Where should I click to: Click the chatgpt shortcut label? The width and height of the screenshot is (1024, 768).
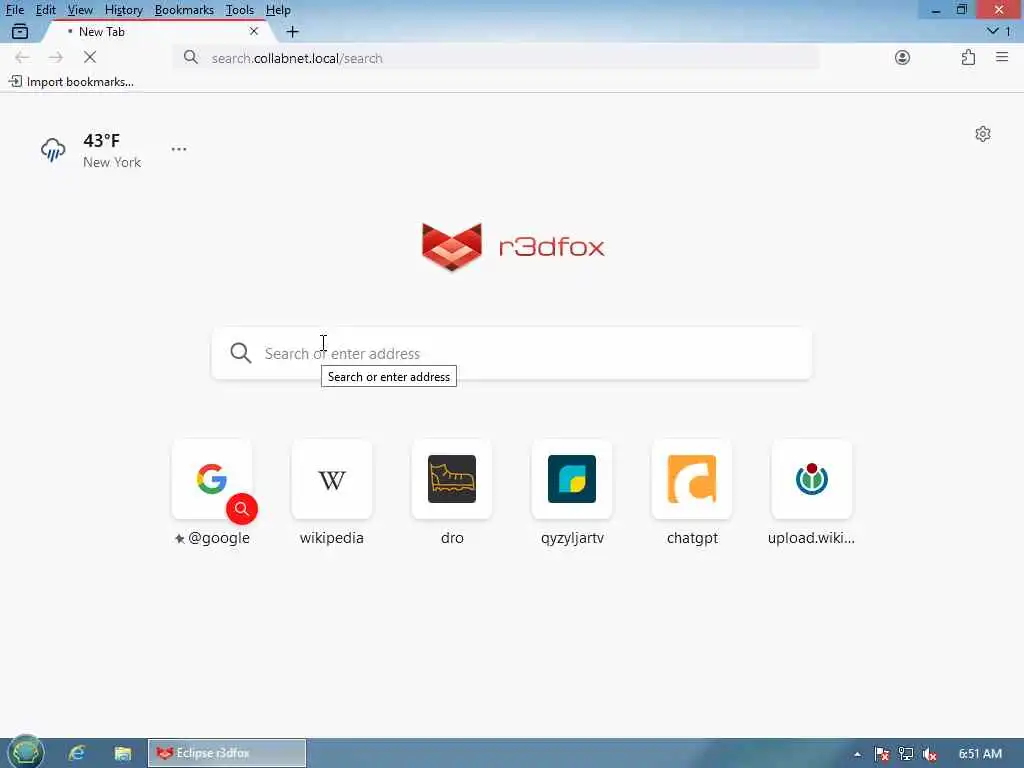point(692,538)
